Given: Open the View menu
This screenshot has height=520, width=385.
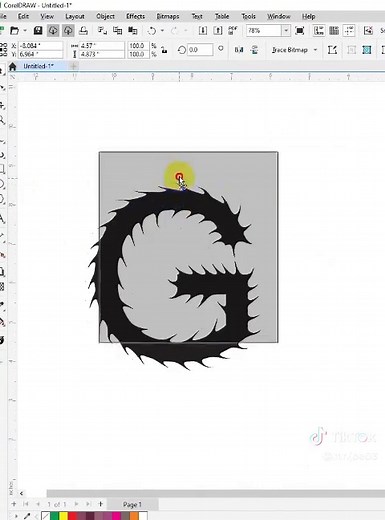Looking at the screenshot, I should click(47, 16).
